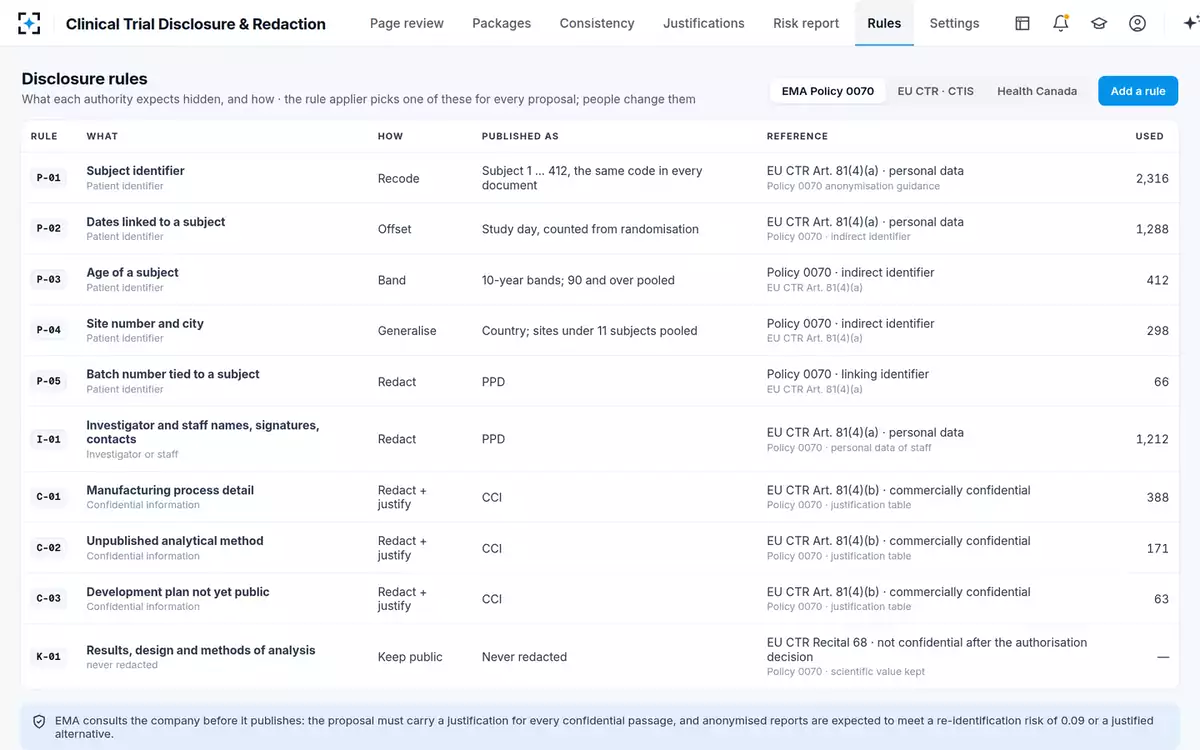Open Manufacturing process detail rule
The height and width of the screenshot is (750, 1200).
click(x=170, y=490)
